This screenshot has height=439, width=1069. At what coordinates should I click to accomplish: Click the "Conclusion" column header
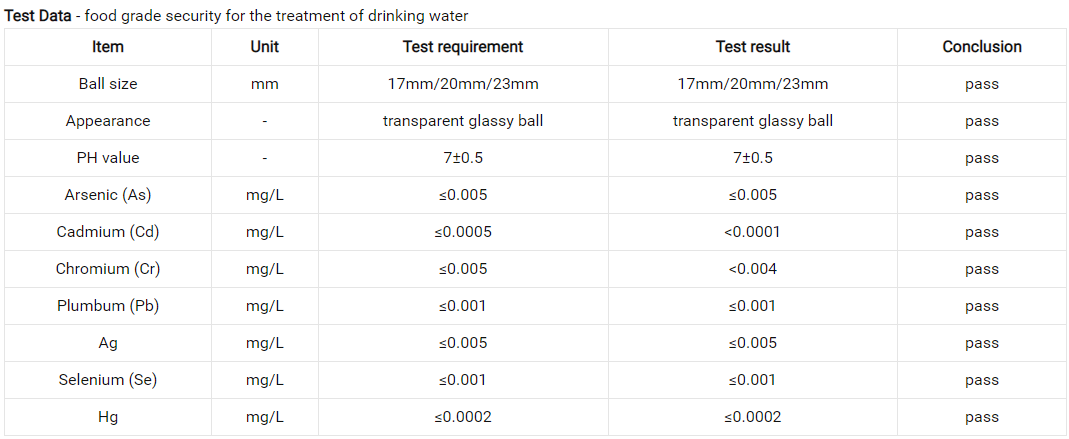[982, 47]
